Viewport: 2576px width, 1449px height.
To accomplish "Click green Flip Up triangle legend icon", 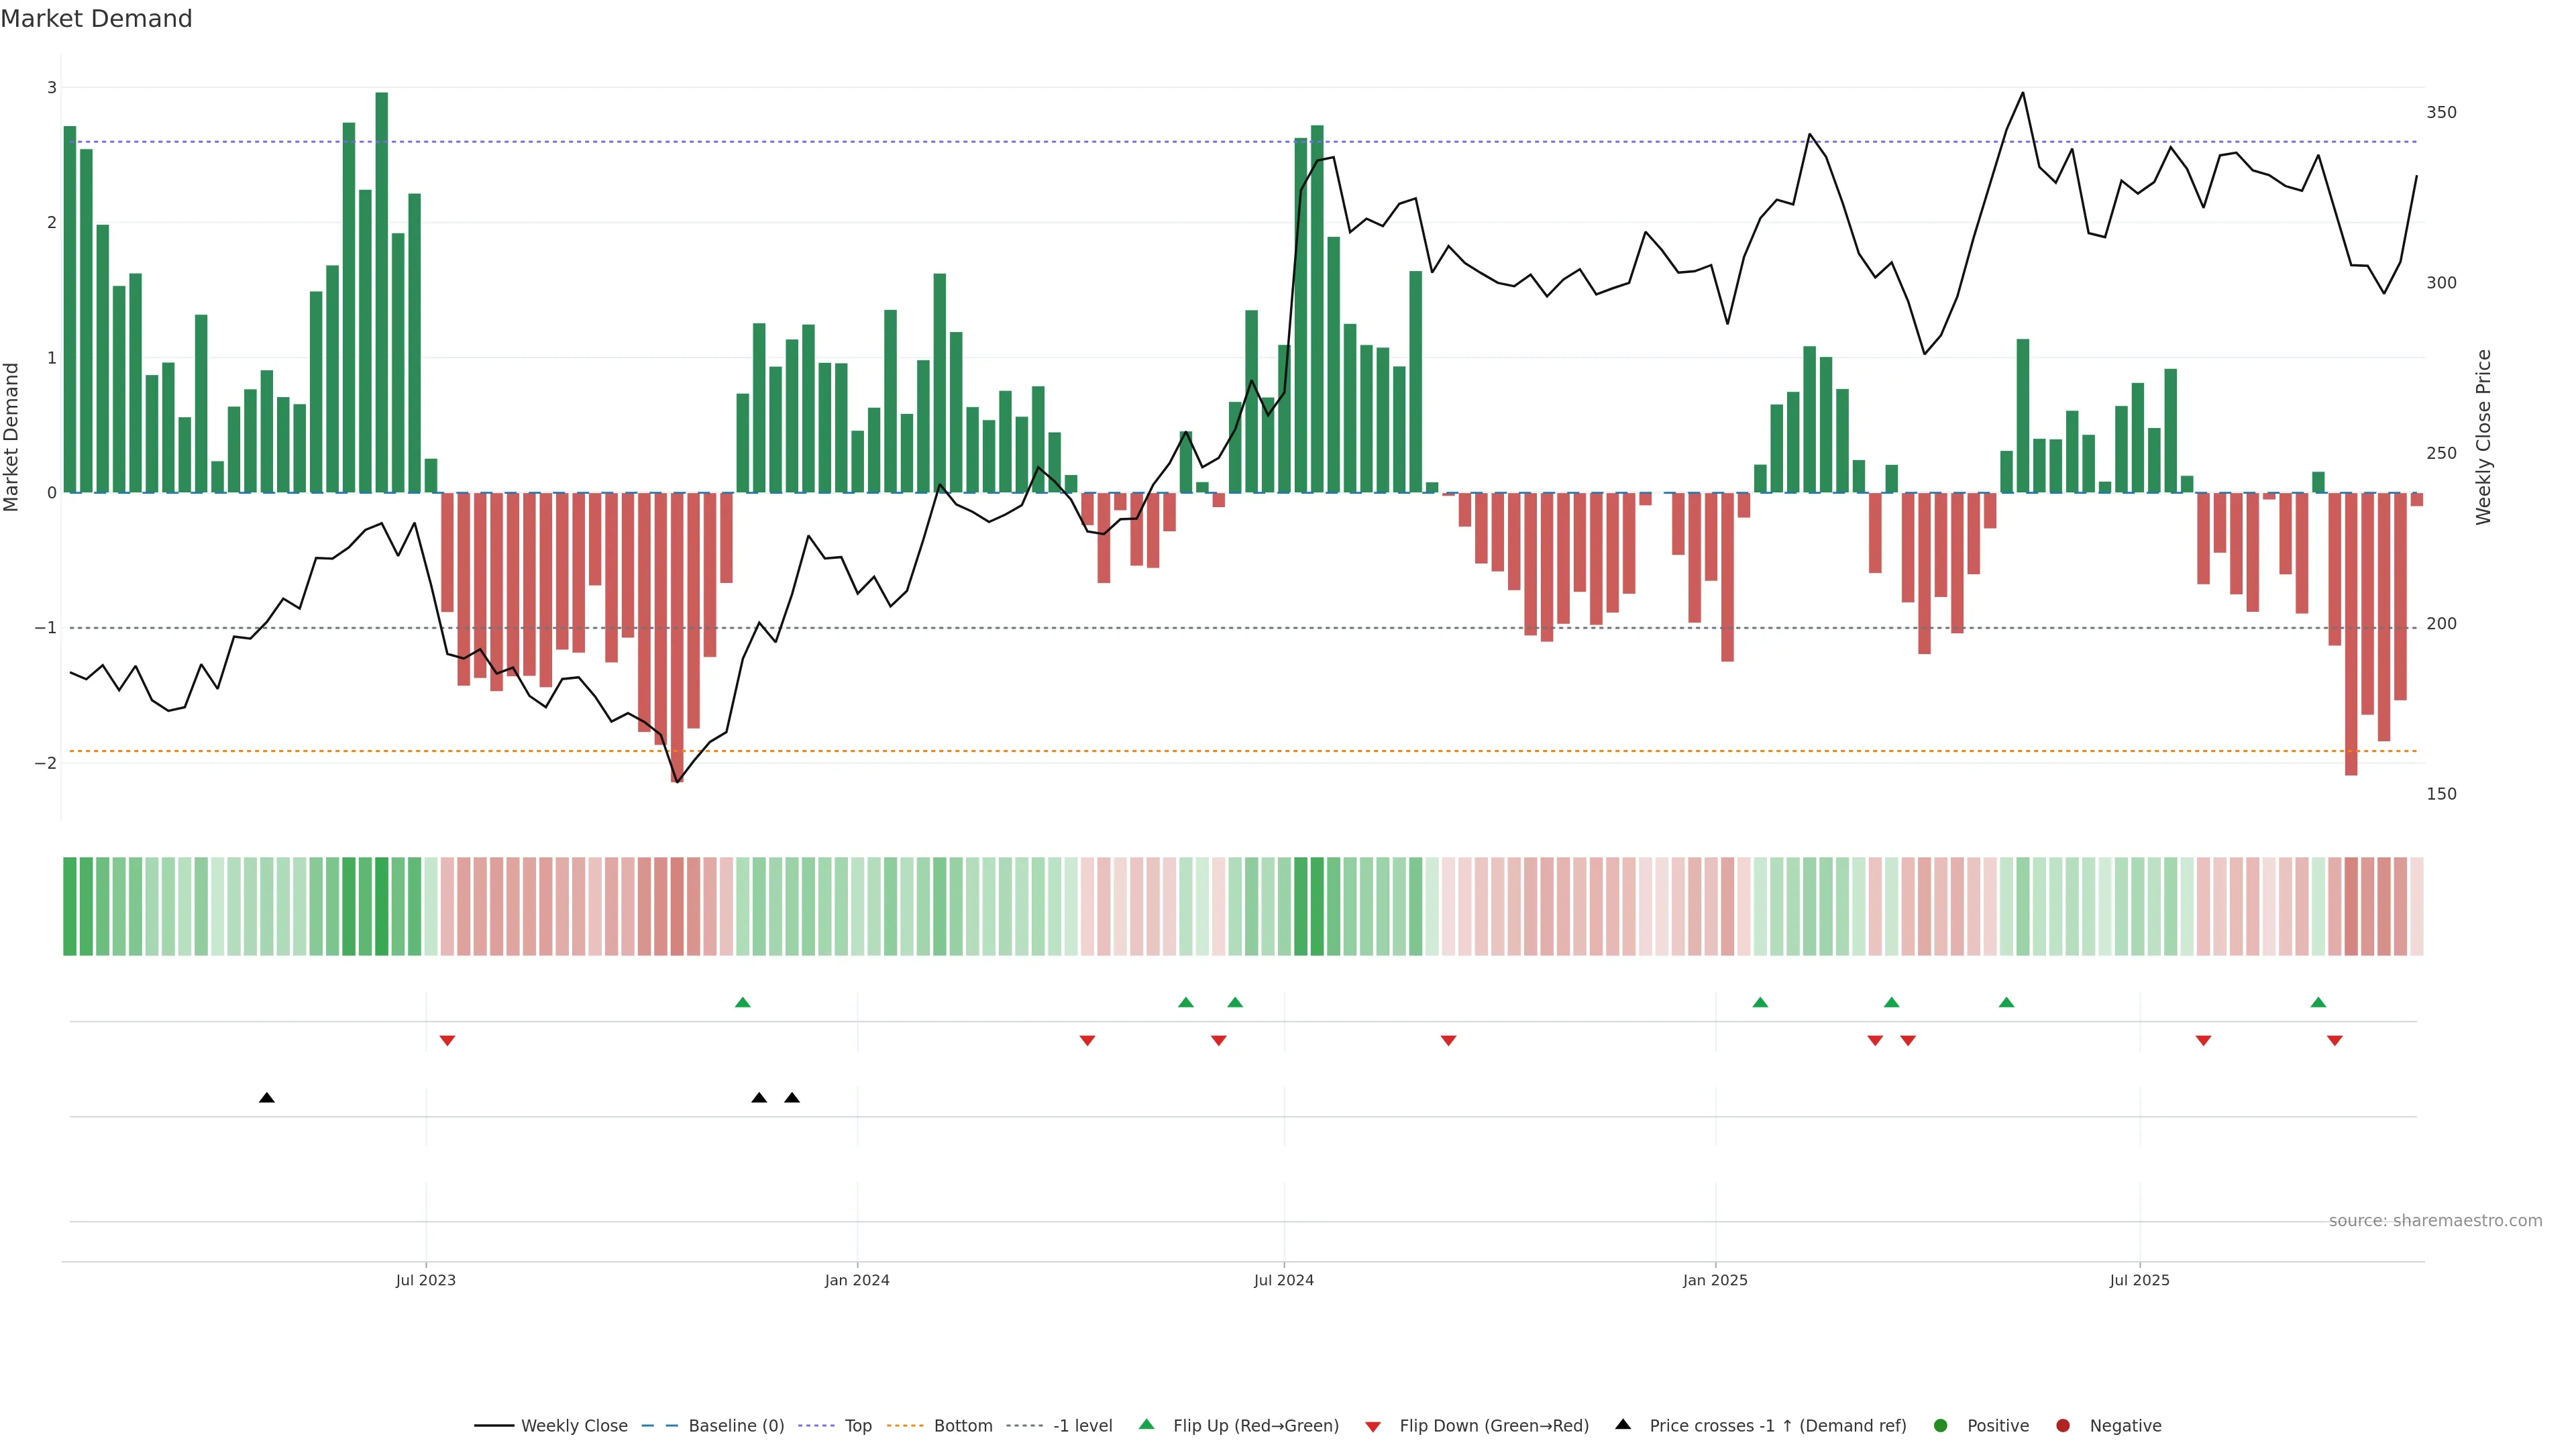I will click(x=1147, y=1424).
